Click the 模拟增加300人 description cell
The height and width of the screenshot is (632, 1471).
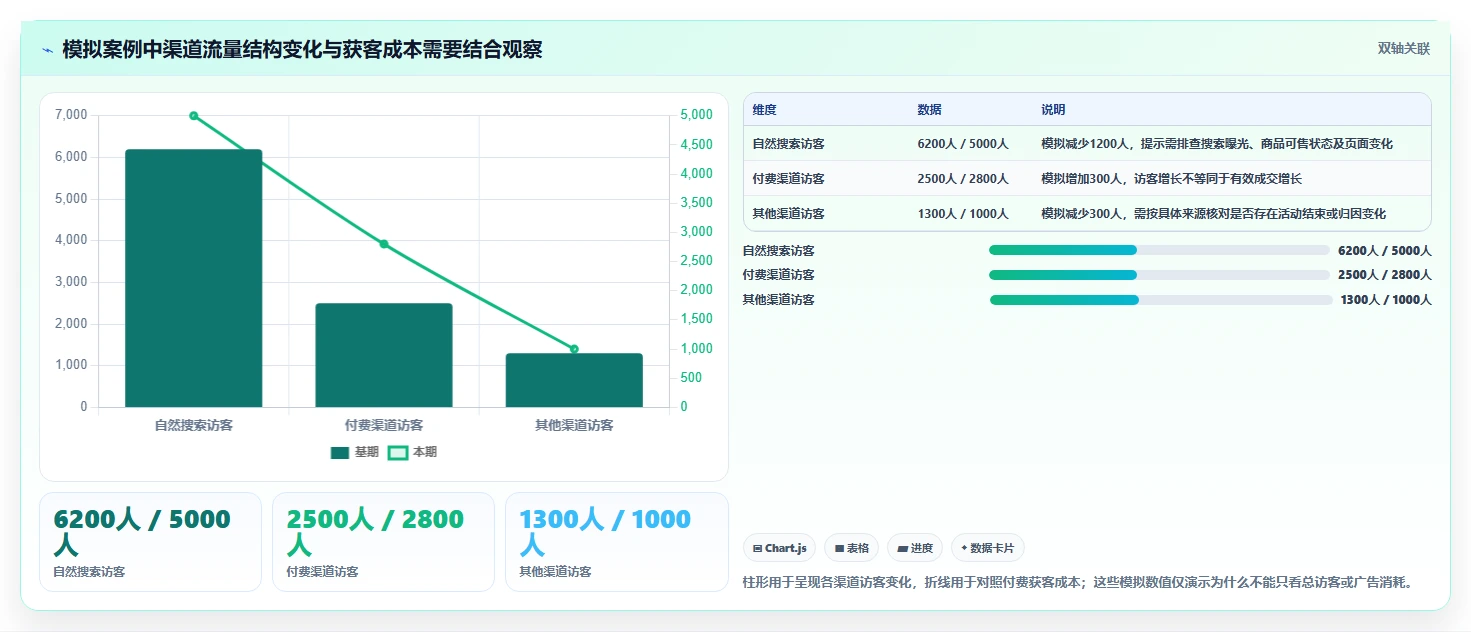tap(1232, 179)
